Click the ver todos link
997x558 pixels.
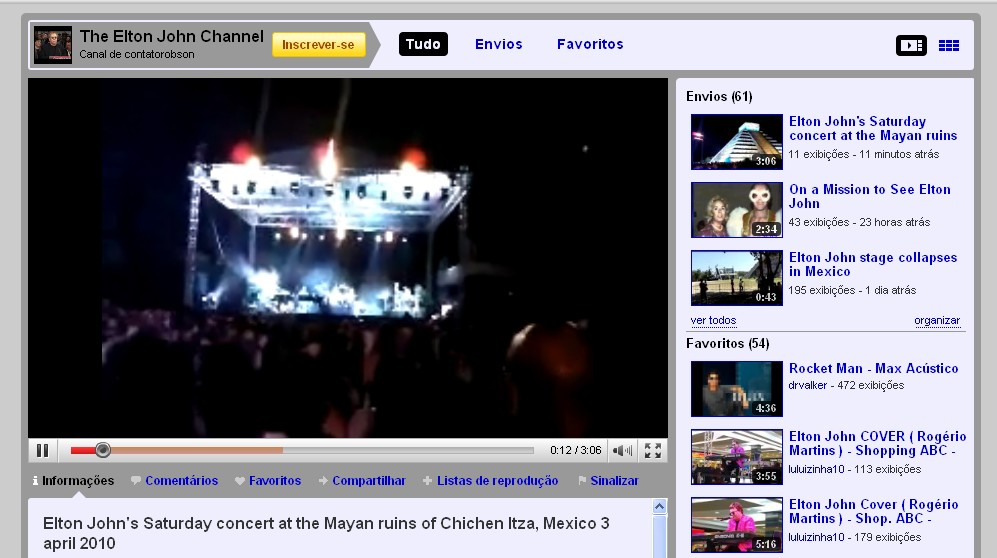click(x=713, y=320)
